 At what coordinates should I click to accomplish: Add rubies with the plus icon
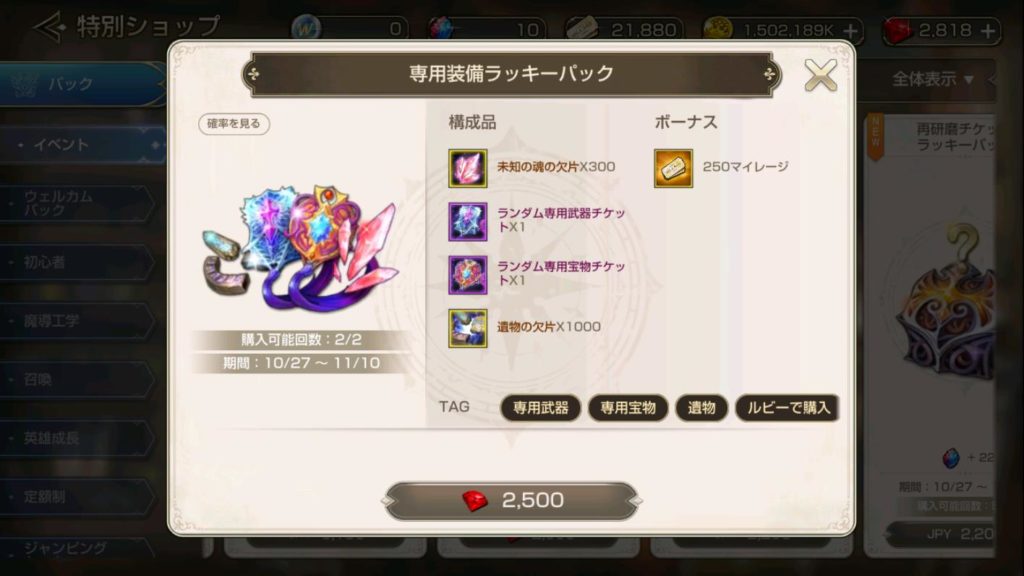tap(987, 30)
